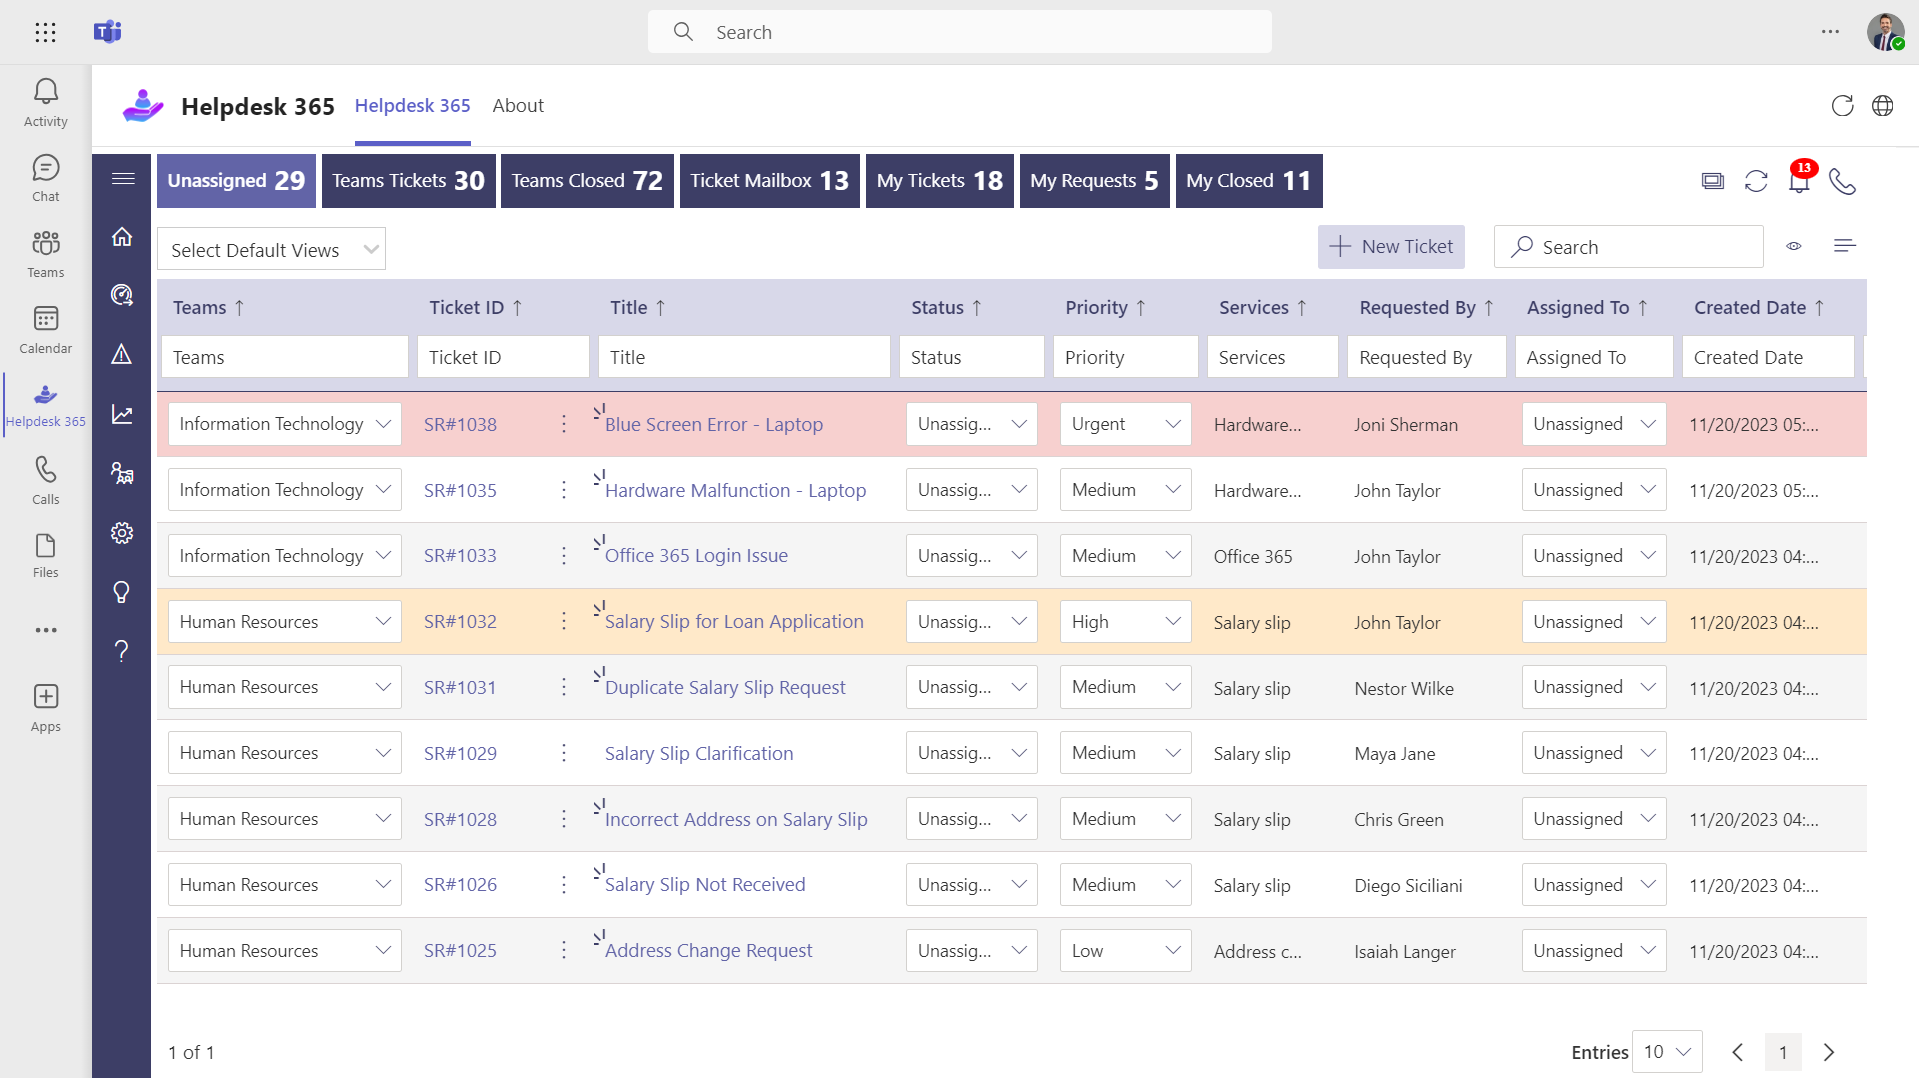Sort by the Priority column header
Viewport: 1919px width, 1078px height.
tap(1105, 308)
